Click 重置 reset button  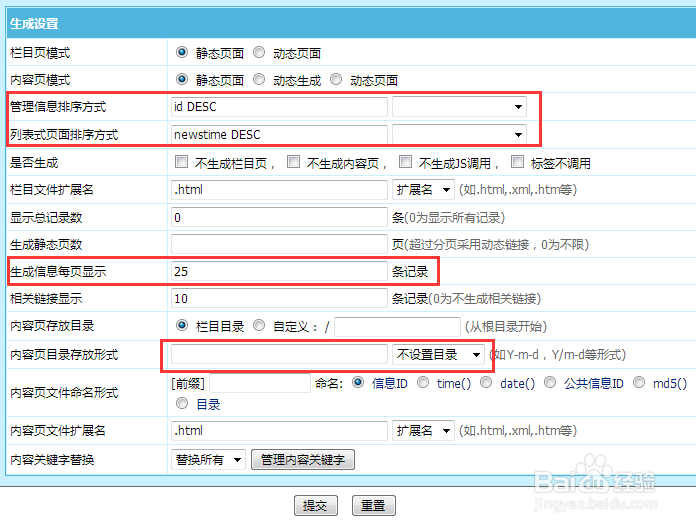pyautogui.click(x=373, y=505)
